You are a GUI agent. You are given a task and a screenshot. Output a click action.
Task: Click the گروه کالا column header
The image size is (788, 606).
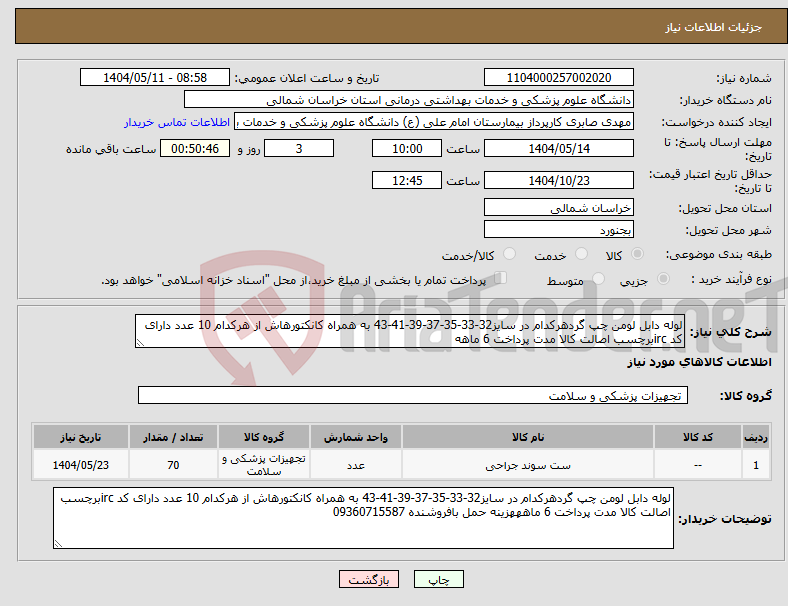click(x=264, y=437)
